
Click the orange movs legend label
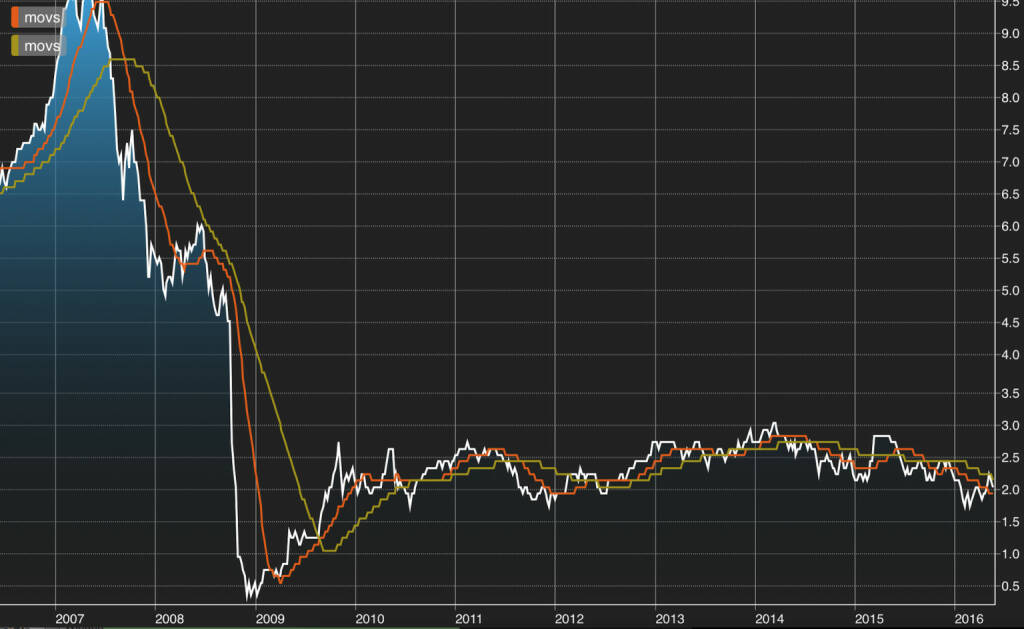(41, 20)
